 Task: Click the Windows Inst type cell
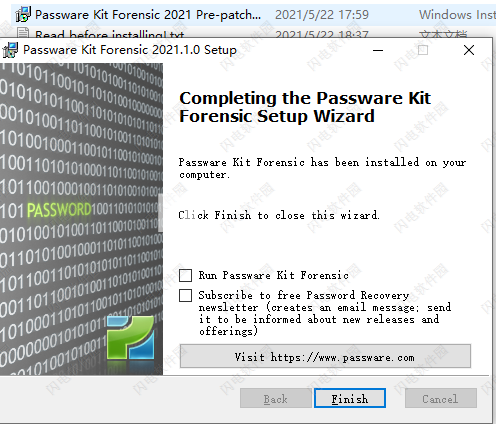457,15
